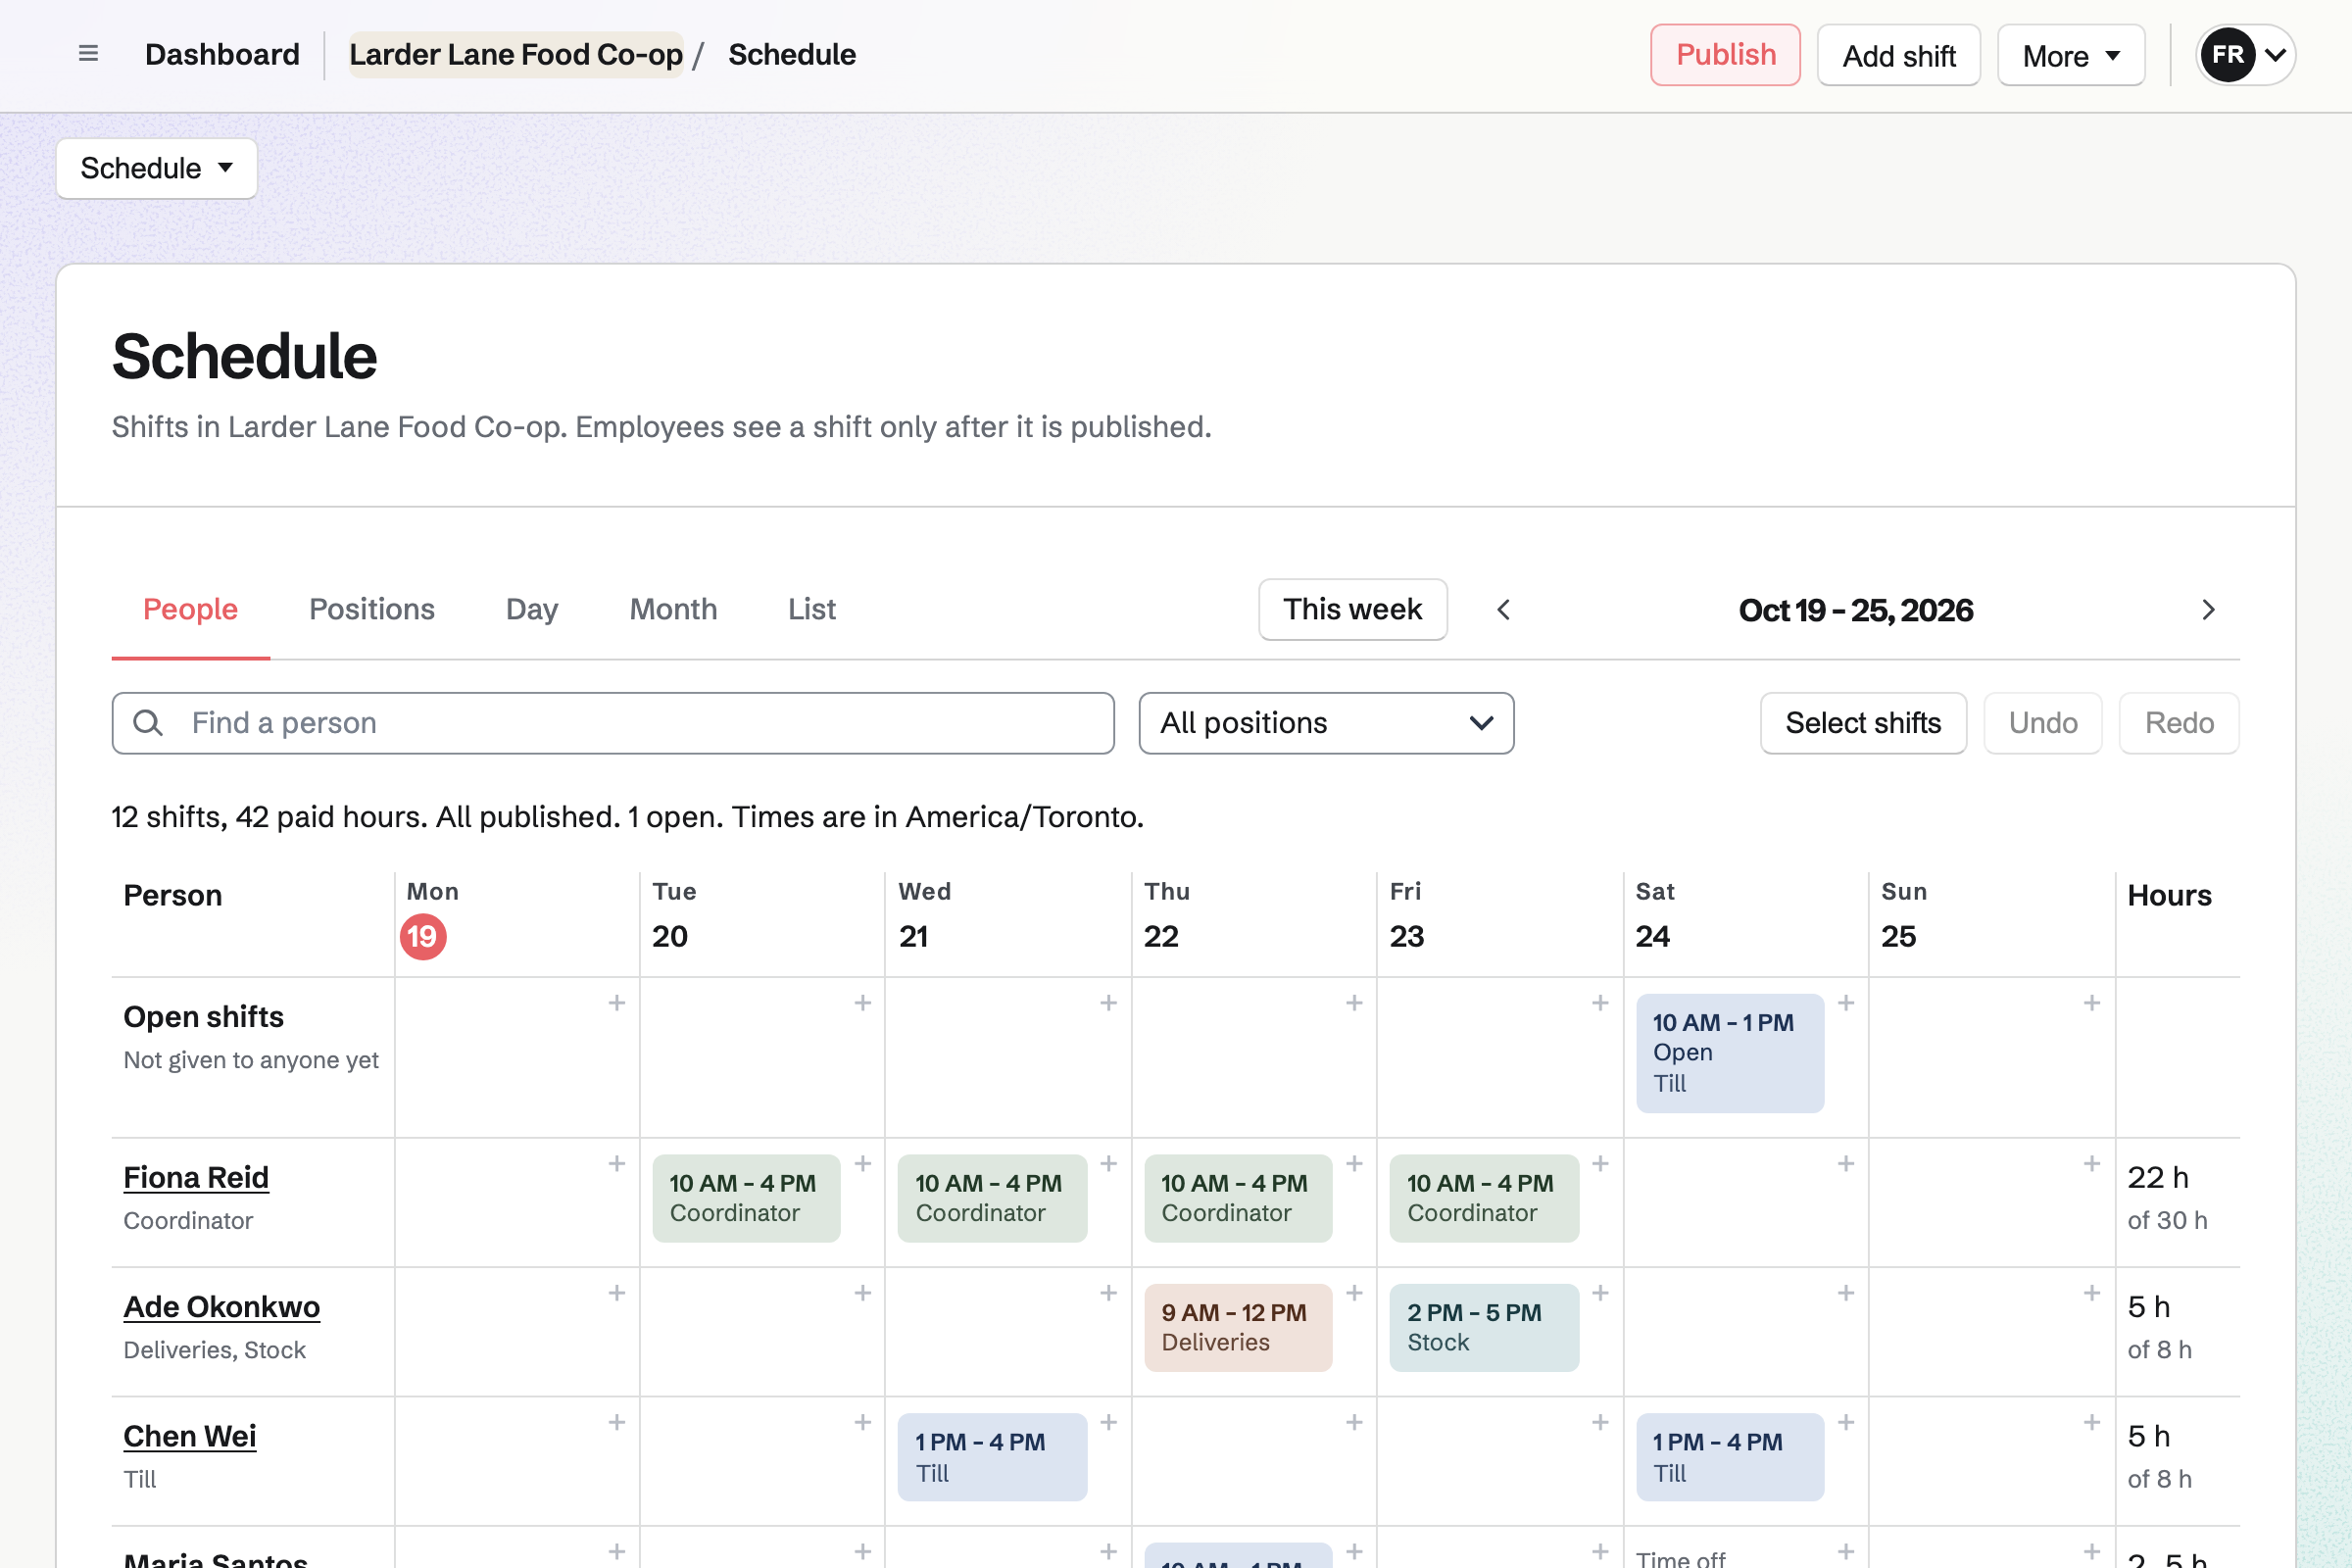Add shift for Fiona Reid on Saturday
Image resolution: width=2352 pixels, height=1568 pixels.
coord(1846,1164)
